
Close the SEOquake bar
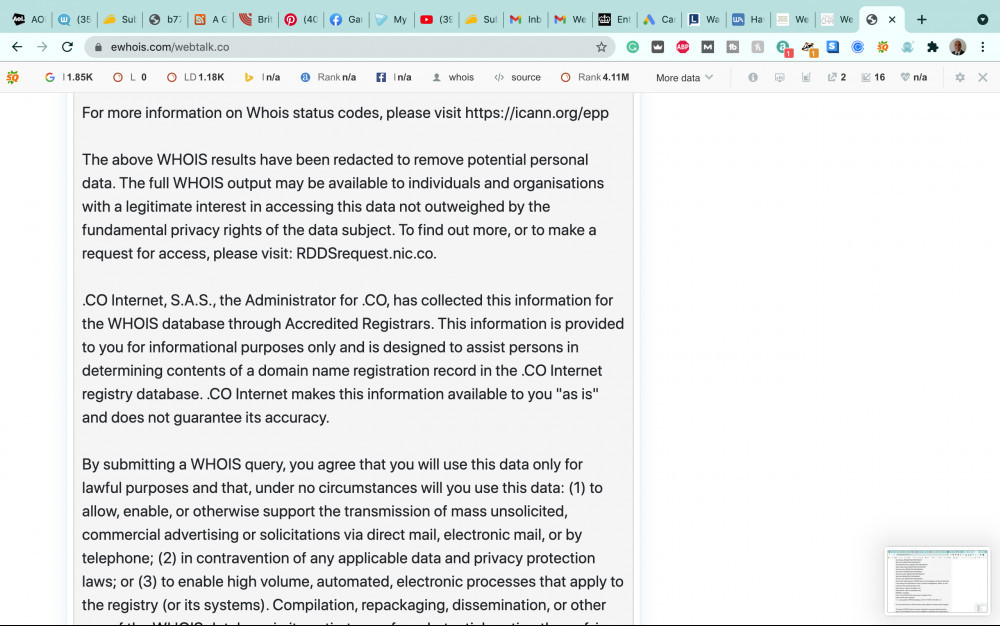983,77
